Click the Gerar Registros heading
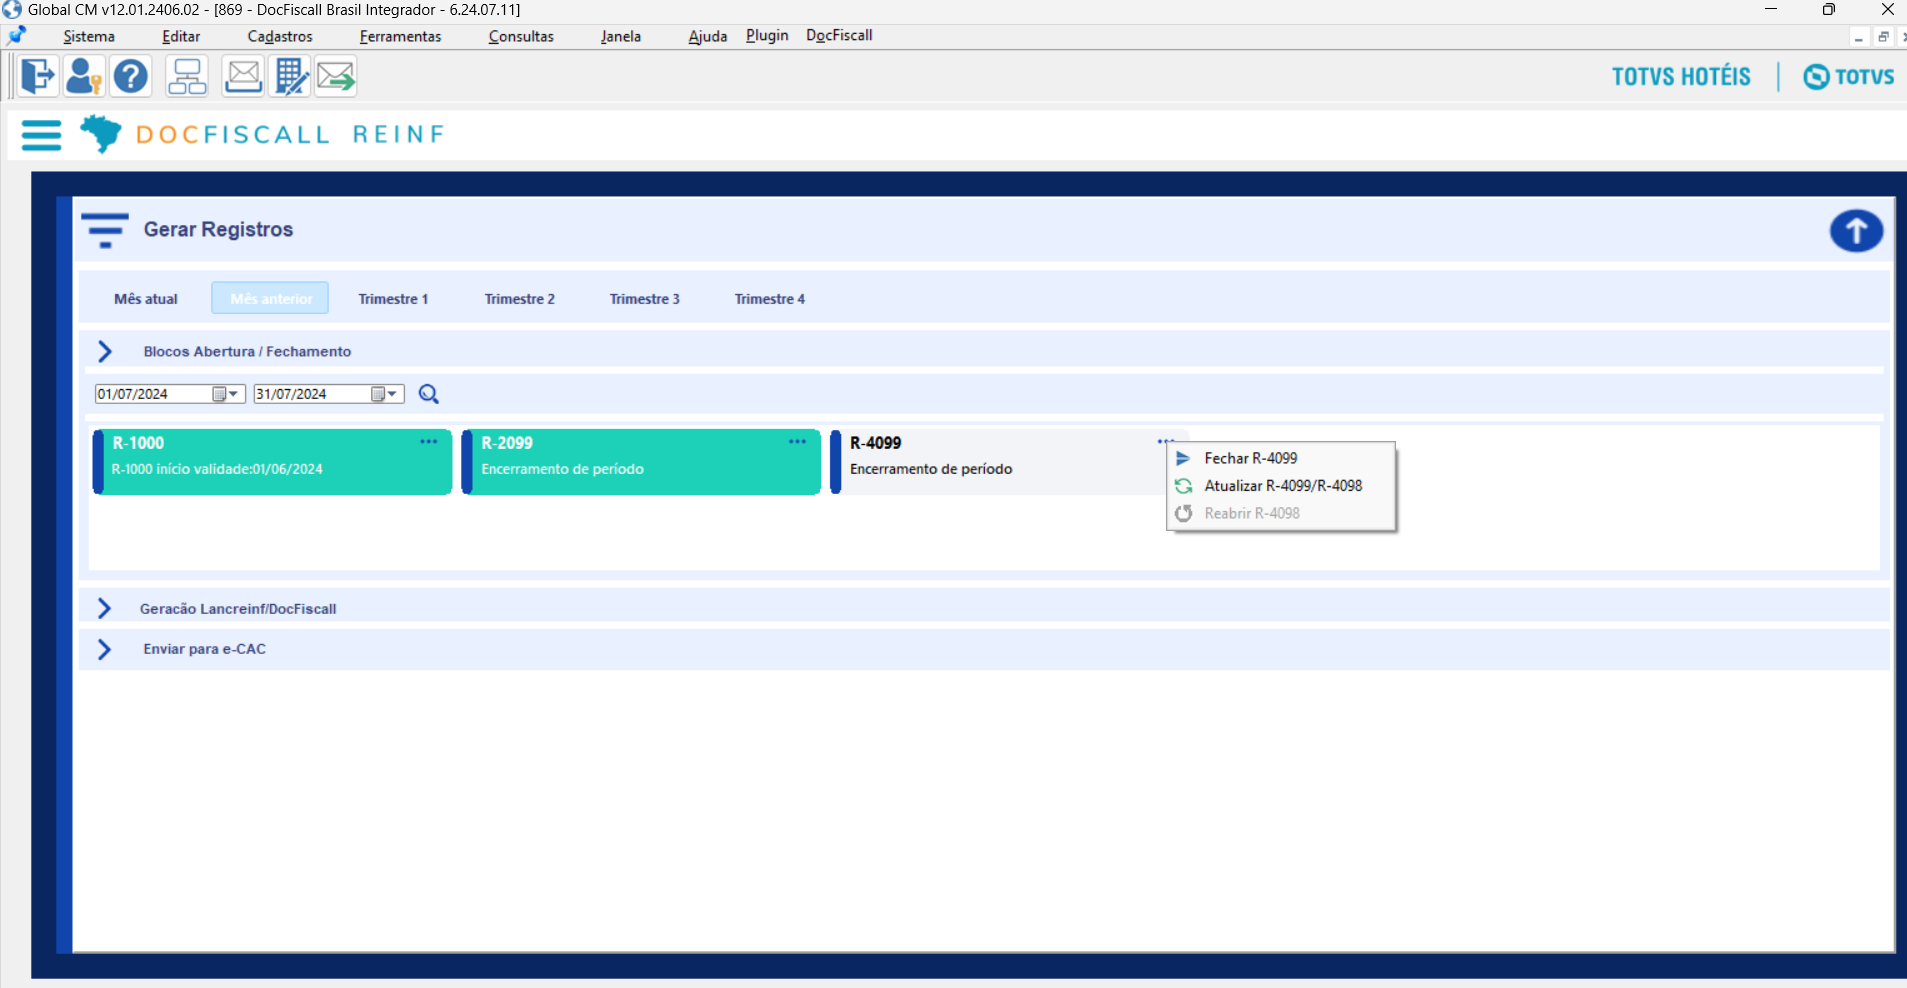1907x988 pixels. point(218,229)
